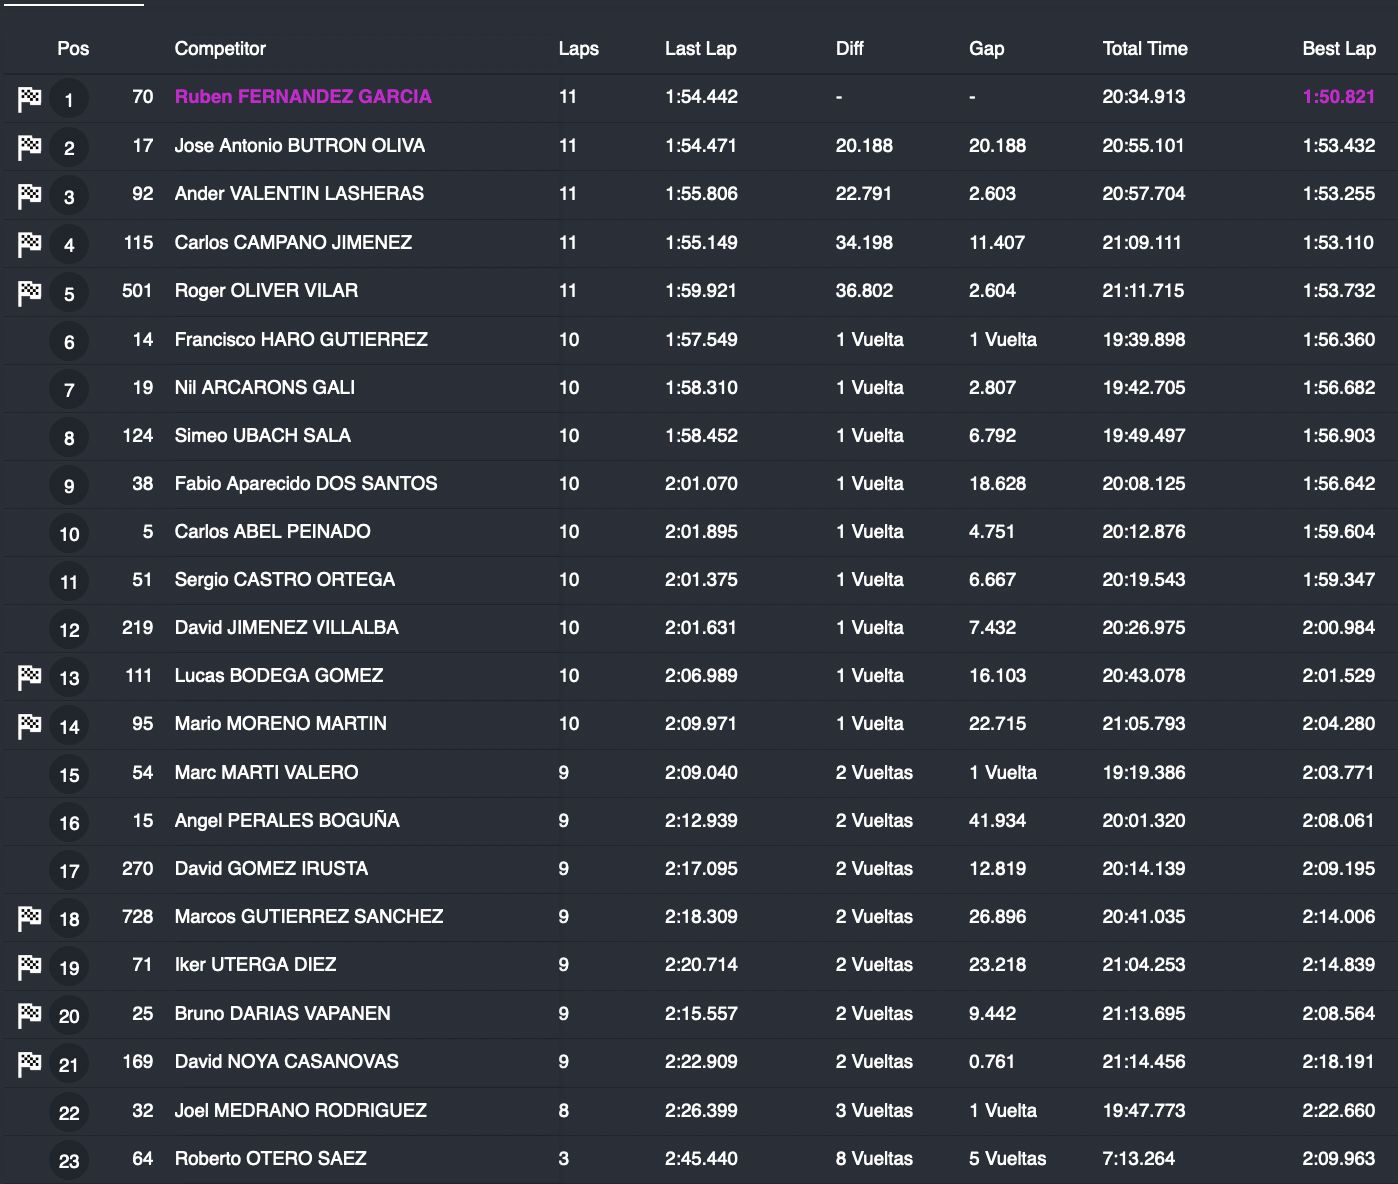Click the highlighted 1:50.821 best lap time
Image resolution: width=1398 pixels, height=1184 pixels.
coord(1338,97)
